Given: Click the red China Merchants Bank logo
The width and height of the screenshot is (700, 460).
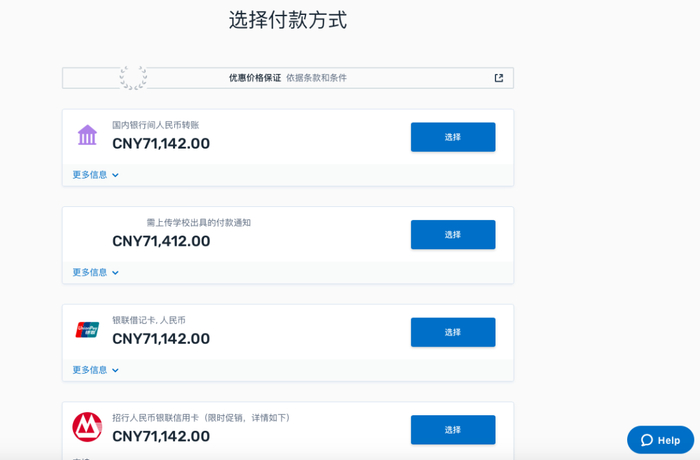Looking at the screenshot, I should [x=87, y=427].
